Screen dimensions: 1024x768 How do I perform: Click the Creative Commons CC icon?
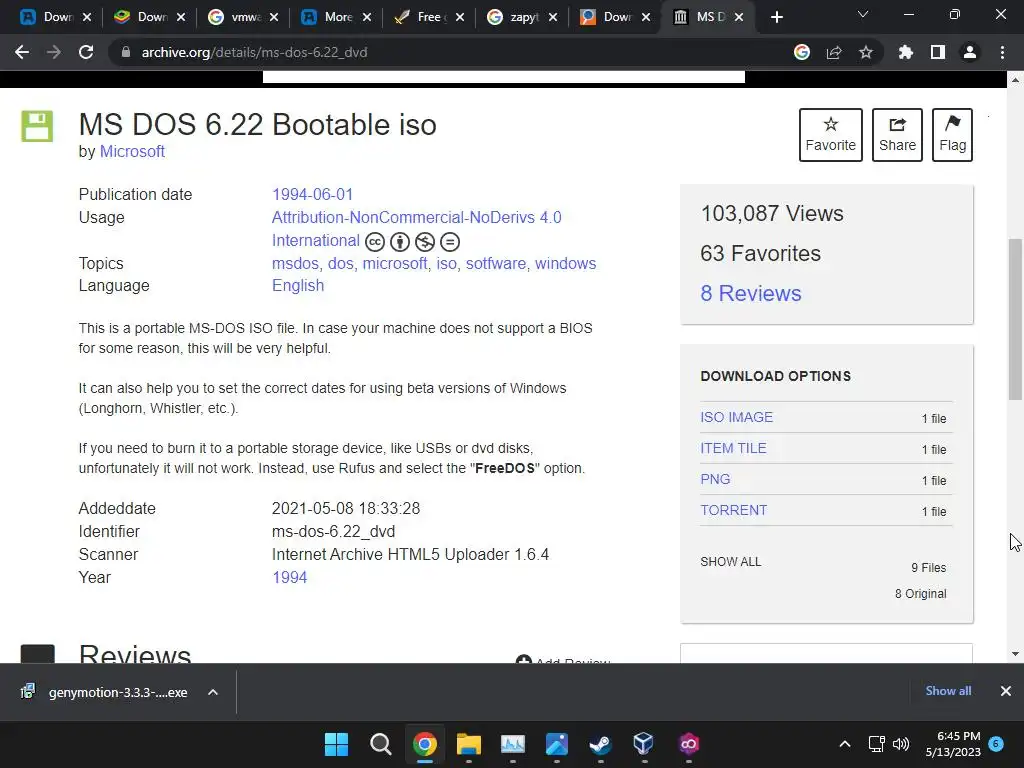pos(374,242)
